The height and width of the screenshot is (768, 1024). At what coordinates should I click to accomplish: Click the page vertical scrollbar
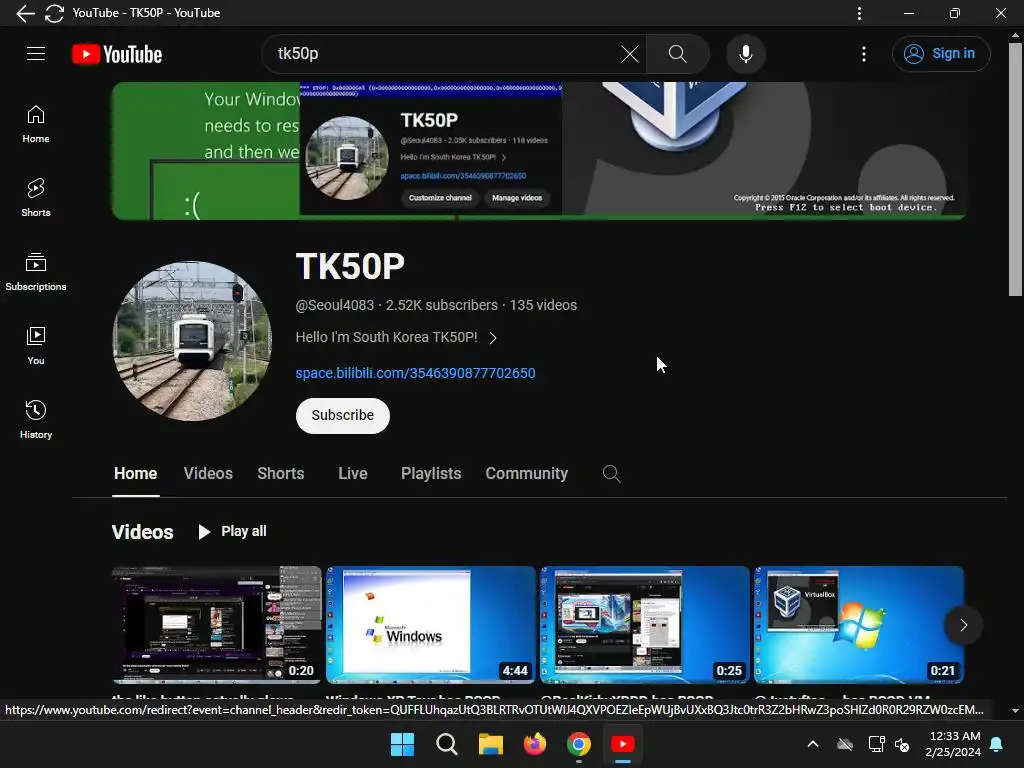(1015, 170)
